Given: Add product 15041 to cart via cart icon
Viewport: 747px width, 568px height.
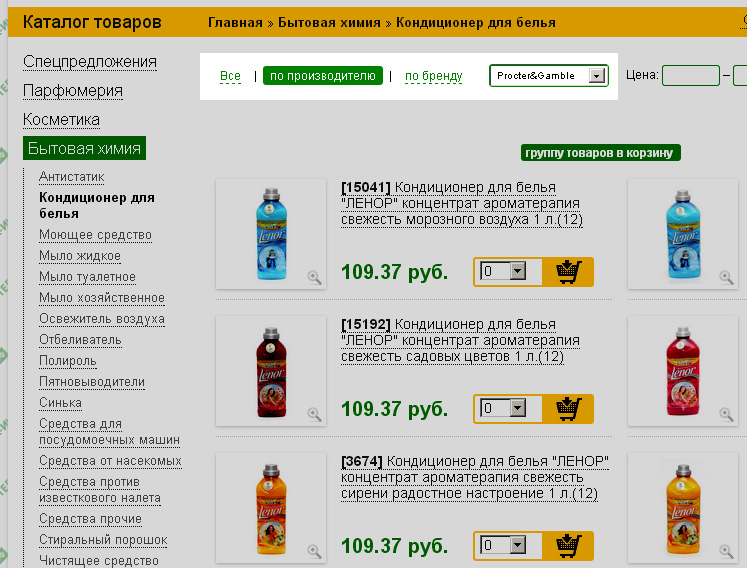Looking at the screenshot, I should pyautogui.click(x=568, y=271).
